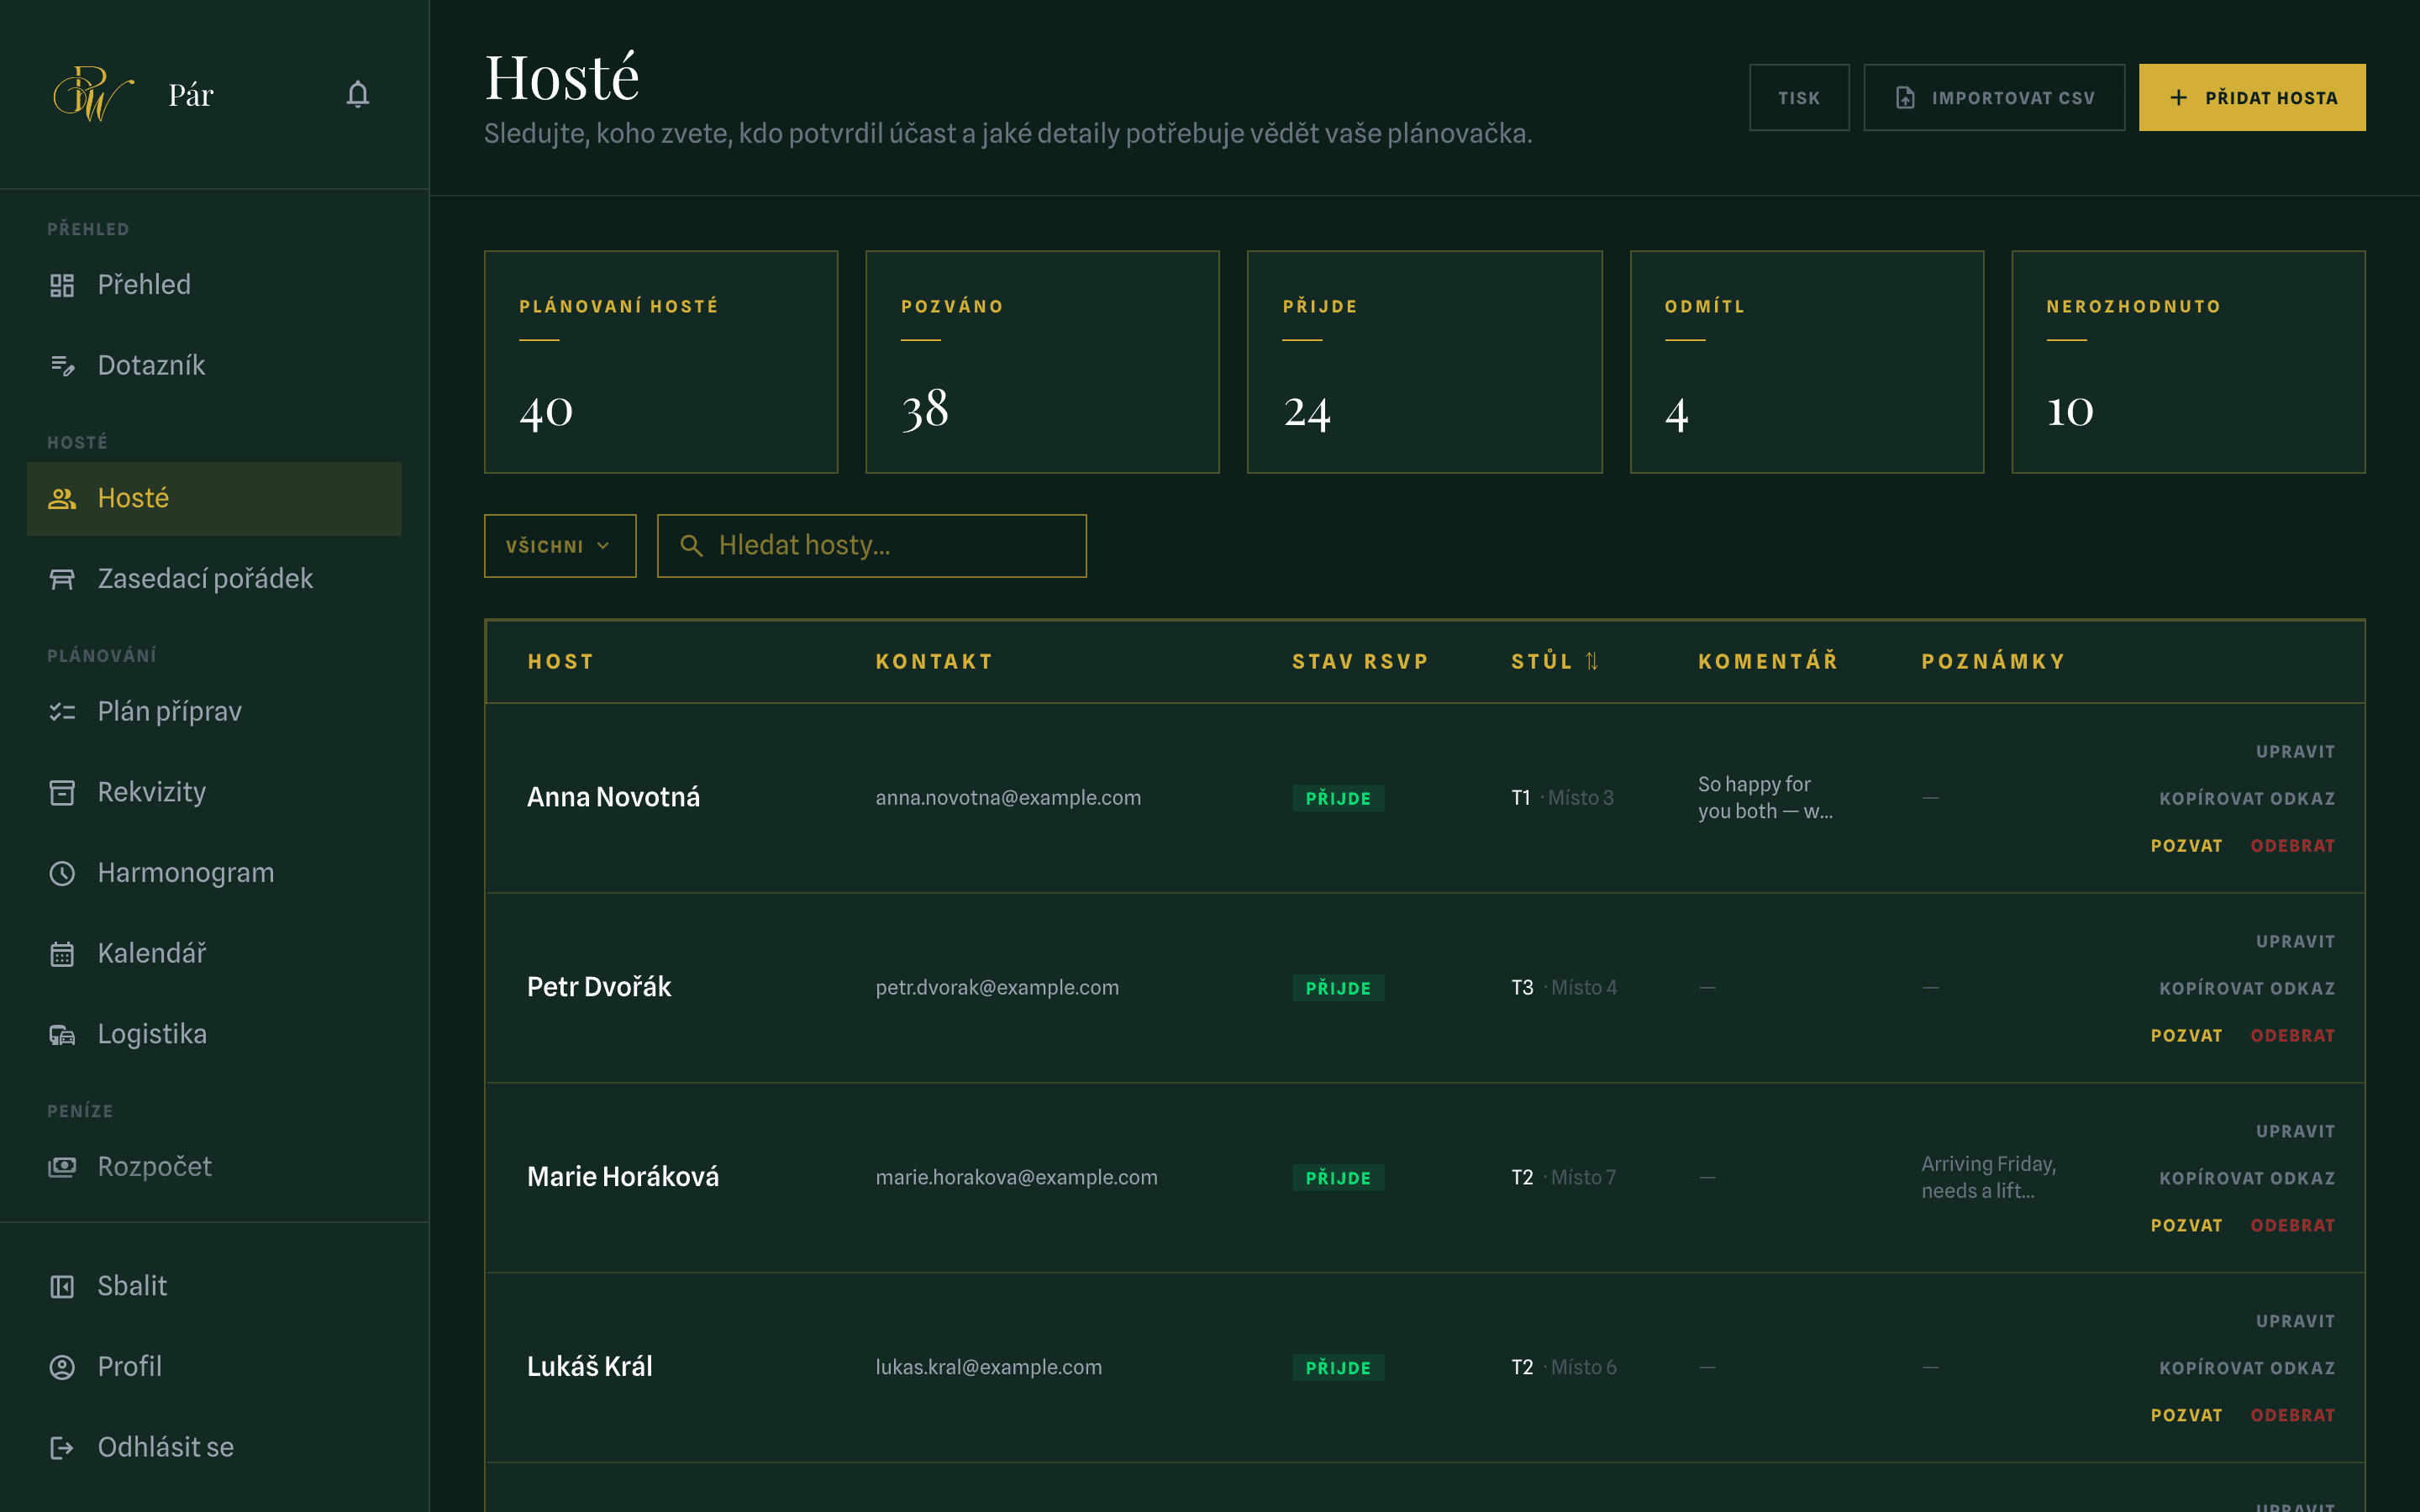Click guest name Lukáš Král
The width and height of the screenshot is (2420, 1512).
590,1367
